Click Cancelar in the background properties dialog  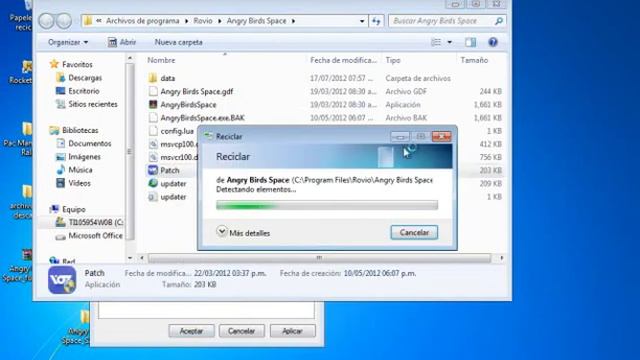pos(242,331)
